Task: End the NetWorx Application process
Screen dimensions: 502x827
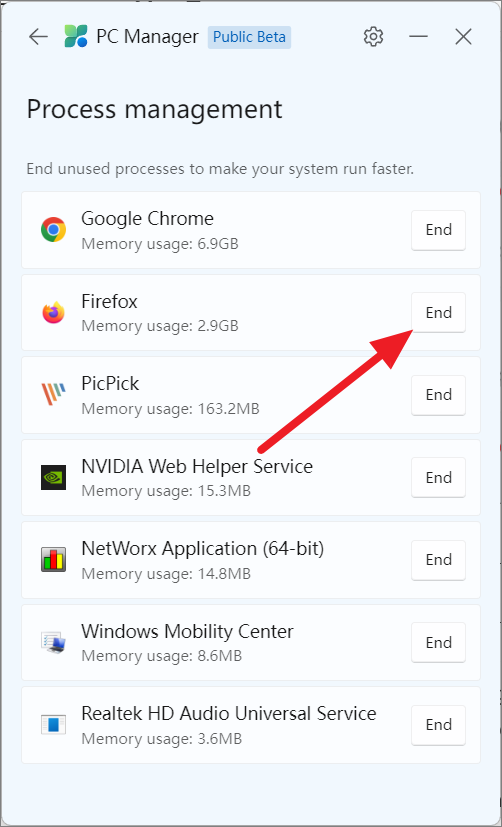Action: pyautogui.click(x=438, y=560)
